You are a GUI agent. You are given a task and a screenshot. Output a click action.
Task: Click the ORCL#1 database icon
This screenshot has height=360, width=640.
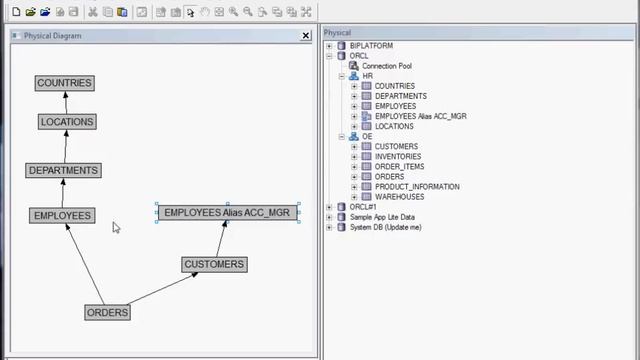click(x=341, y=207)
